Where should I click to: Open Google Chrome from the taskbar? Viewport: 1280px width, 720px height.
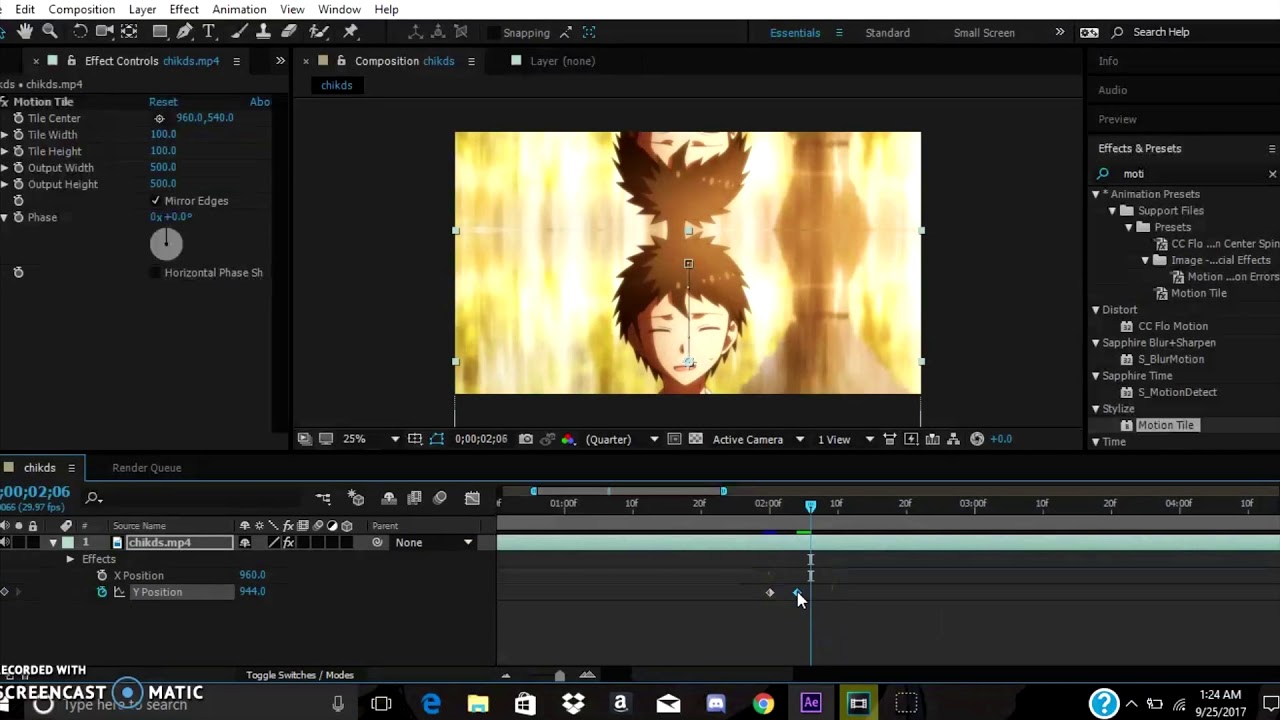coord(763,704)
